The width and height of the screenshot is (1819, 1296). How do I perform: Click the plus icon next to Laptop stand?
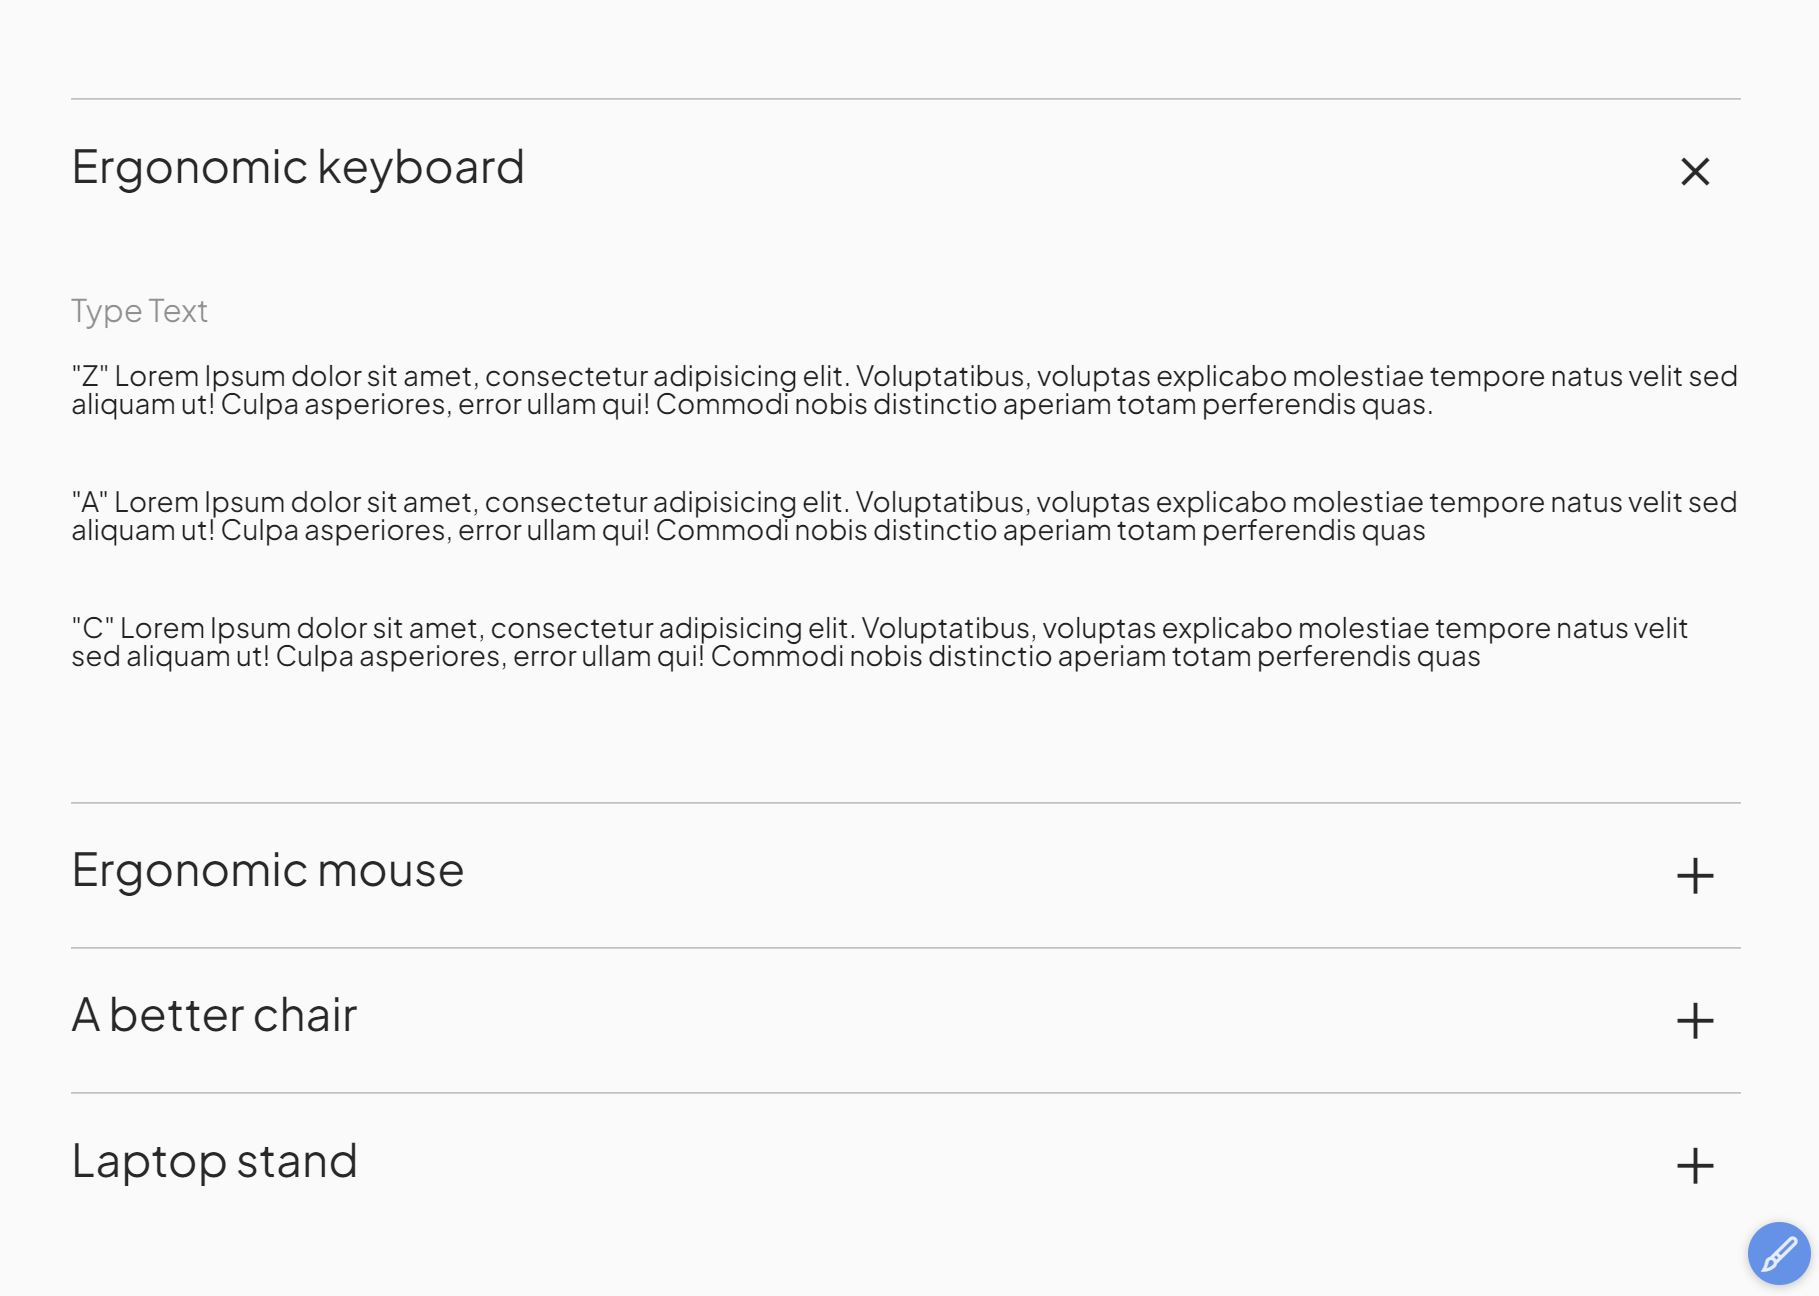[1695, 1166]
